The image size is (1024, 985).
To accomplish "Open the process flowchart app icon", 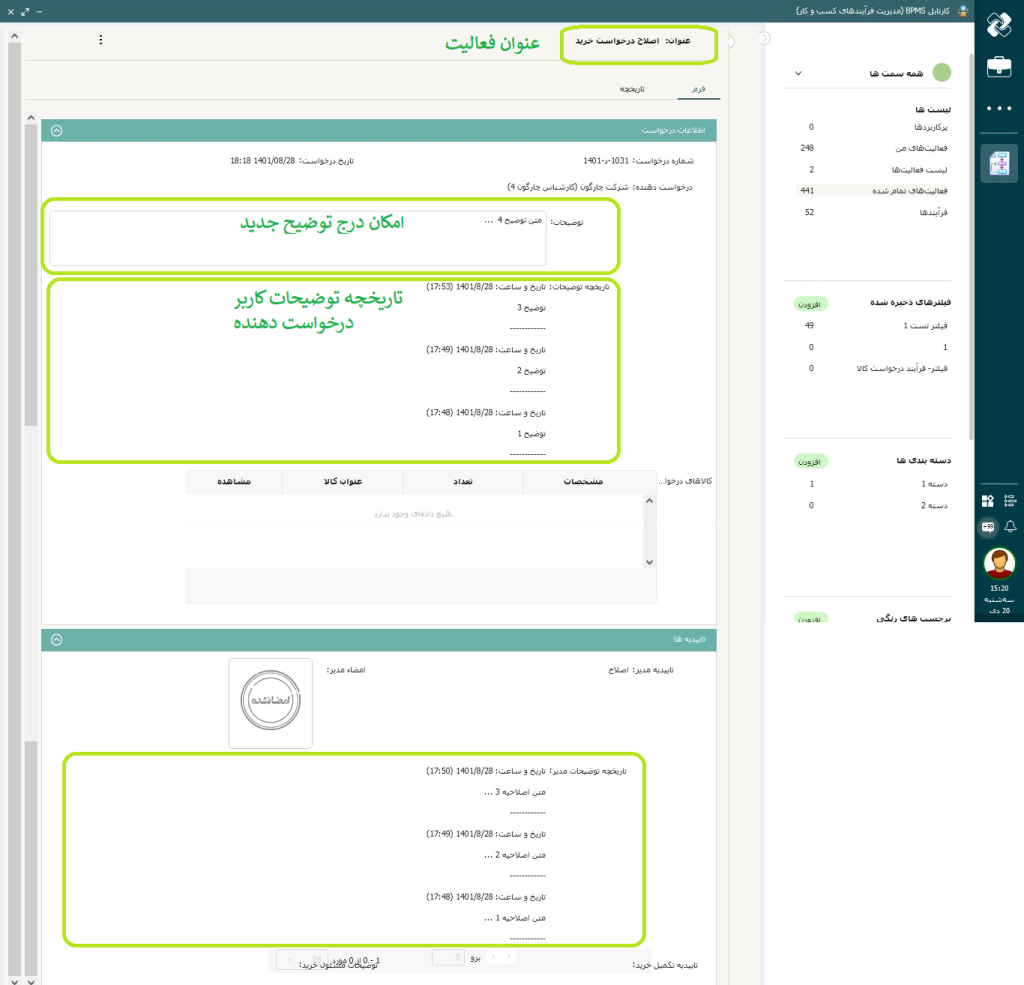I will [x=998, y=164].
